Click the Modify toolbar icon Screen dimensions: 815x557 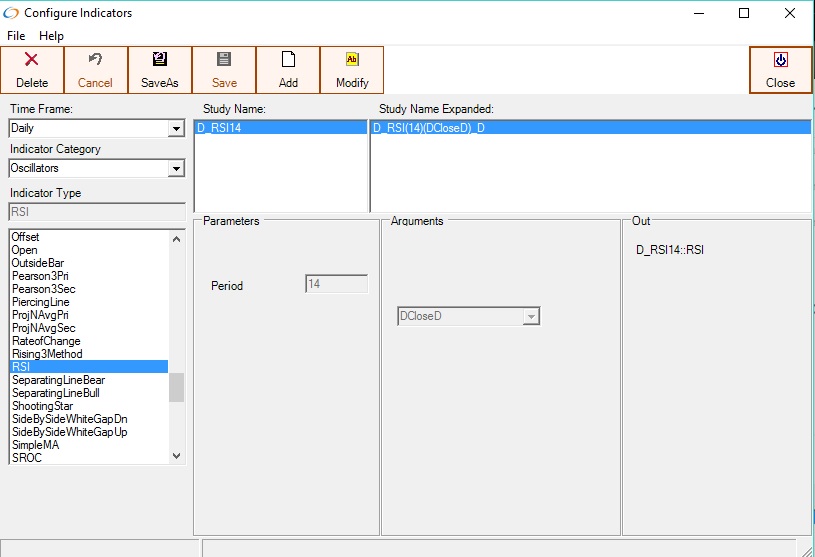click(x=352, y=61)
